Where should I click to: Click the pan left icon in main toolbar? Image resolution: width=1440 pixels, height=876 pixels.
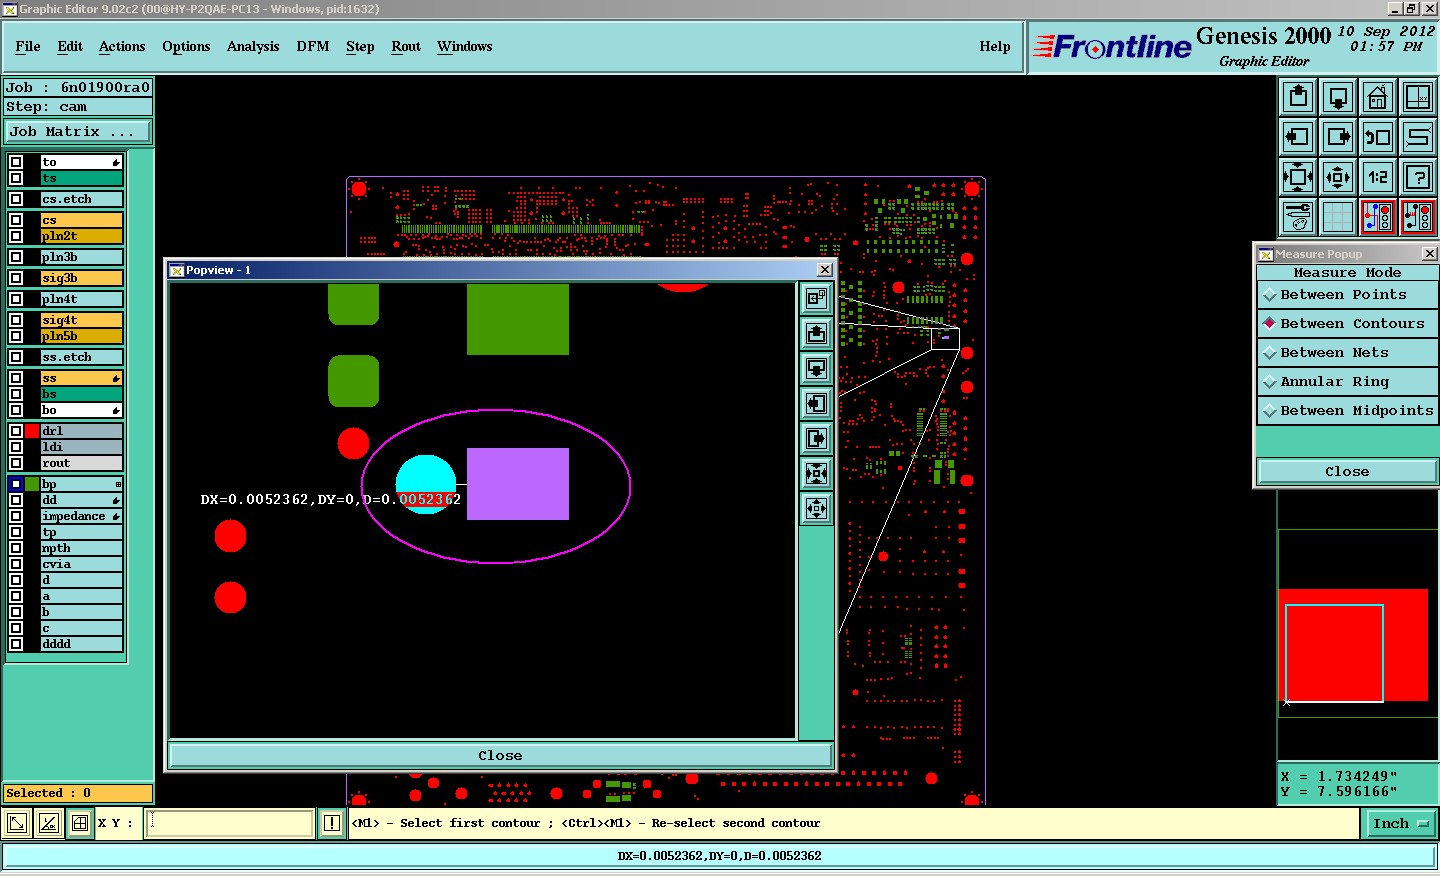coord(1298,137)
